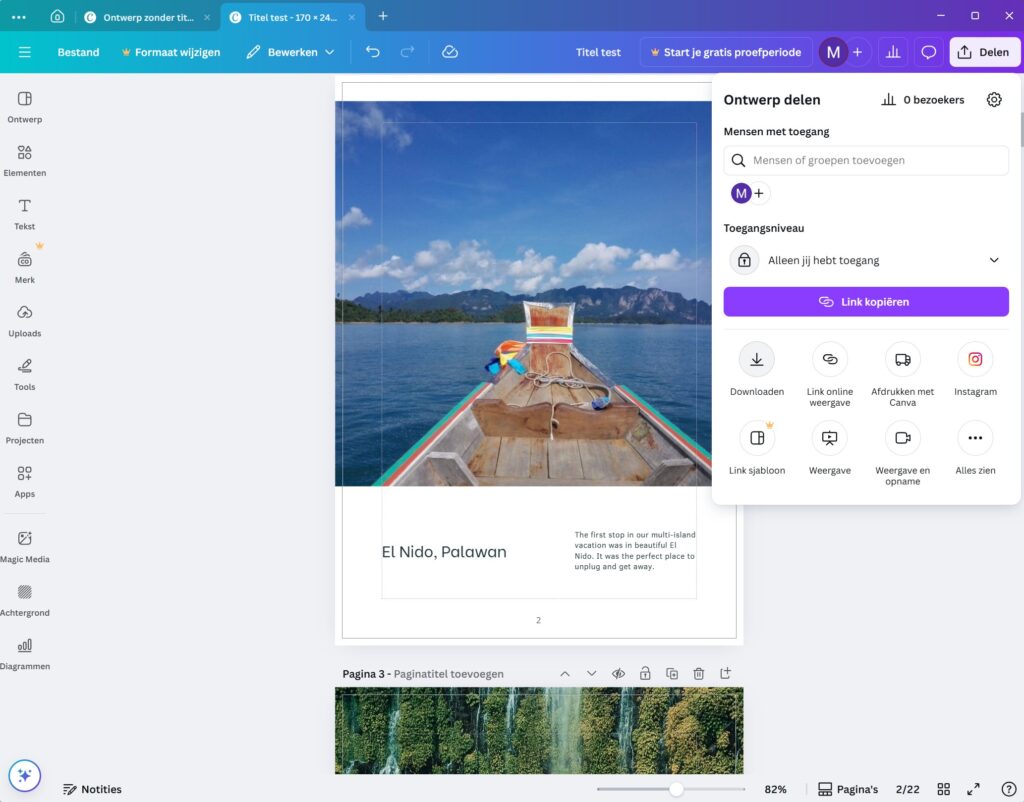1024x802 pixels.
Task: Move page 3 down with chevron
Action: (591, 674)
